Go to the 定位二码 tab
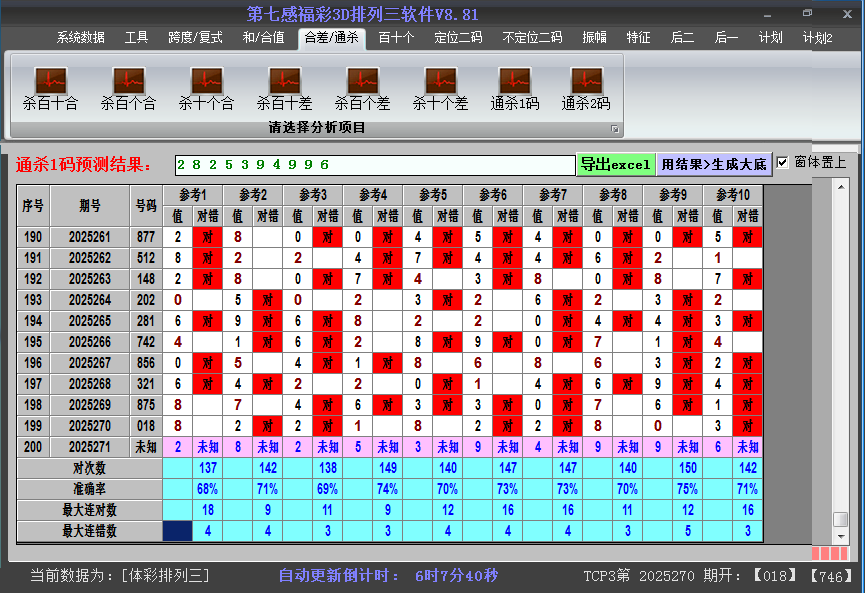Screen dimensions: 865x593 pyautogui.click(x=458, y=38)
